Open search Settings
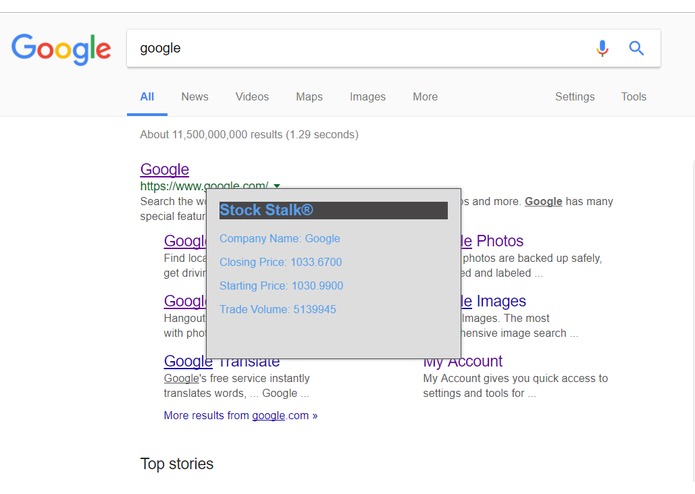The width and height of the screenshot is (695, 494). tap(575, 97)
